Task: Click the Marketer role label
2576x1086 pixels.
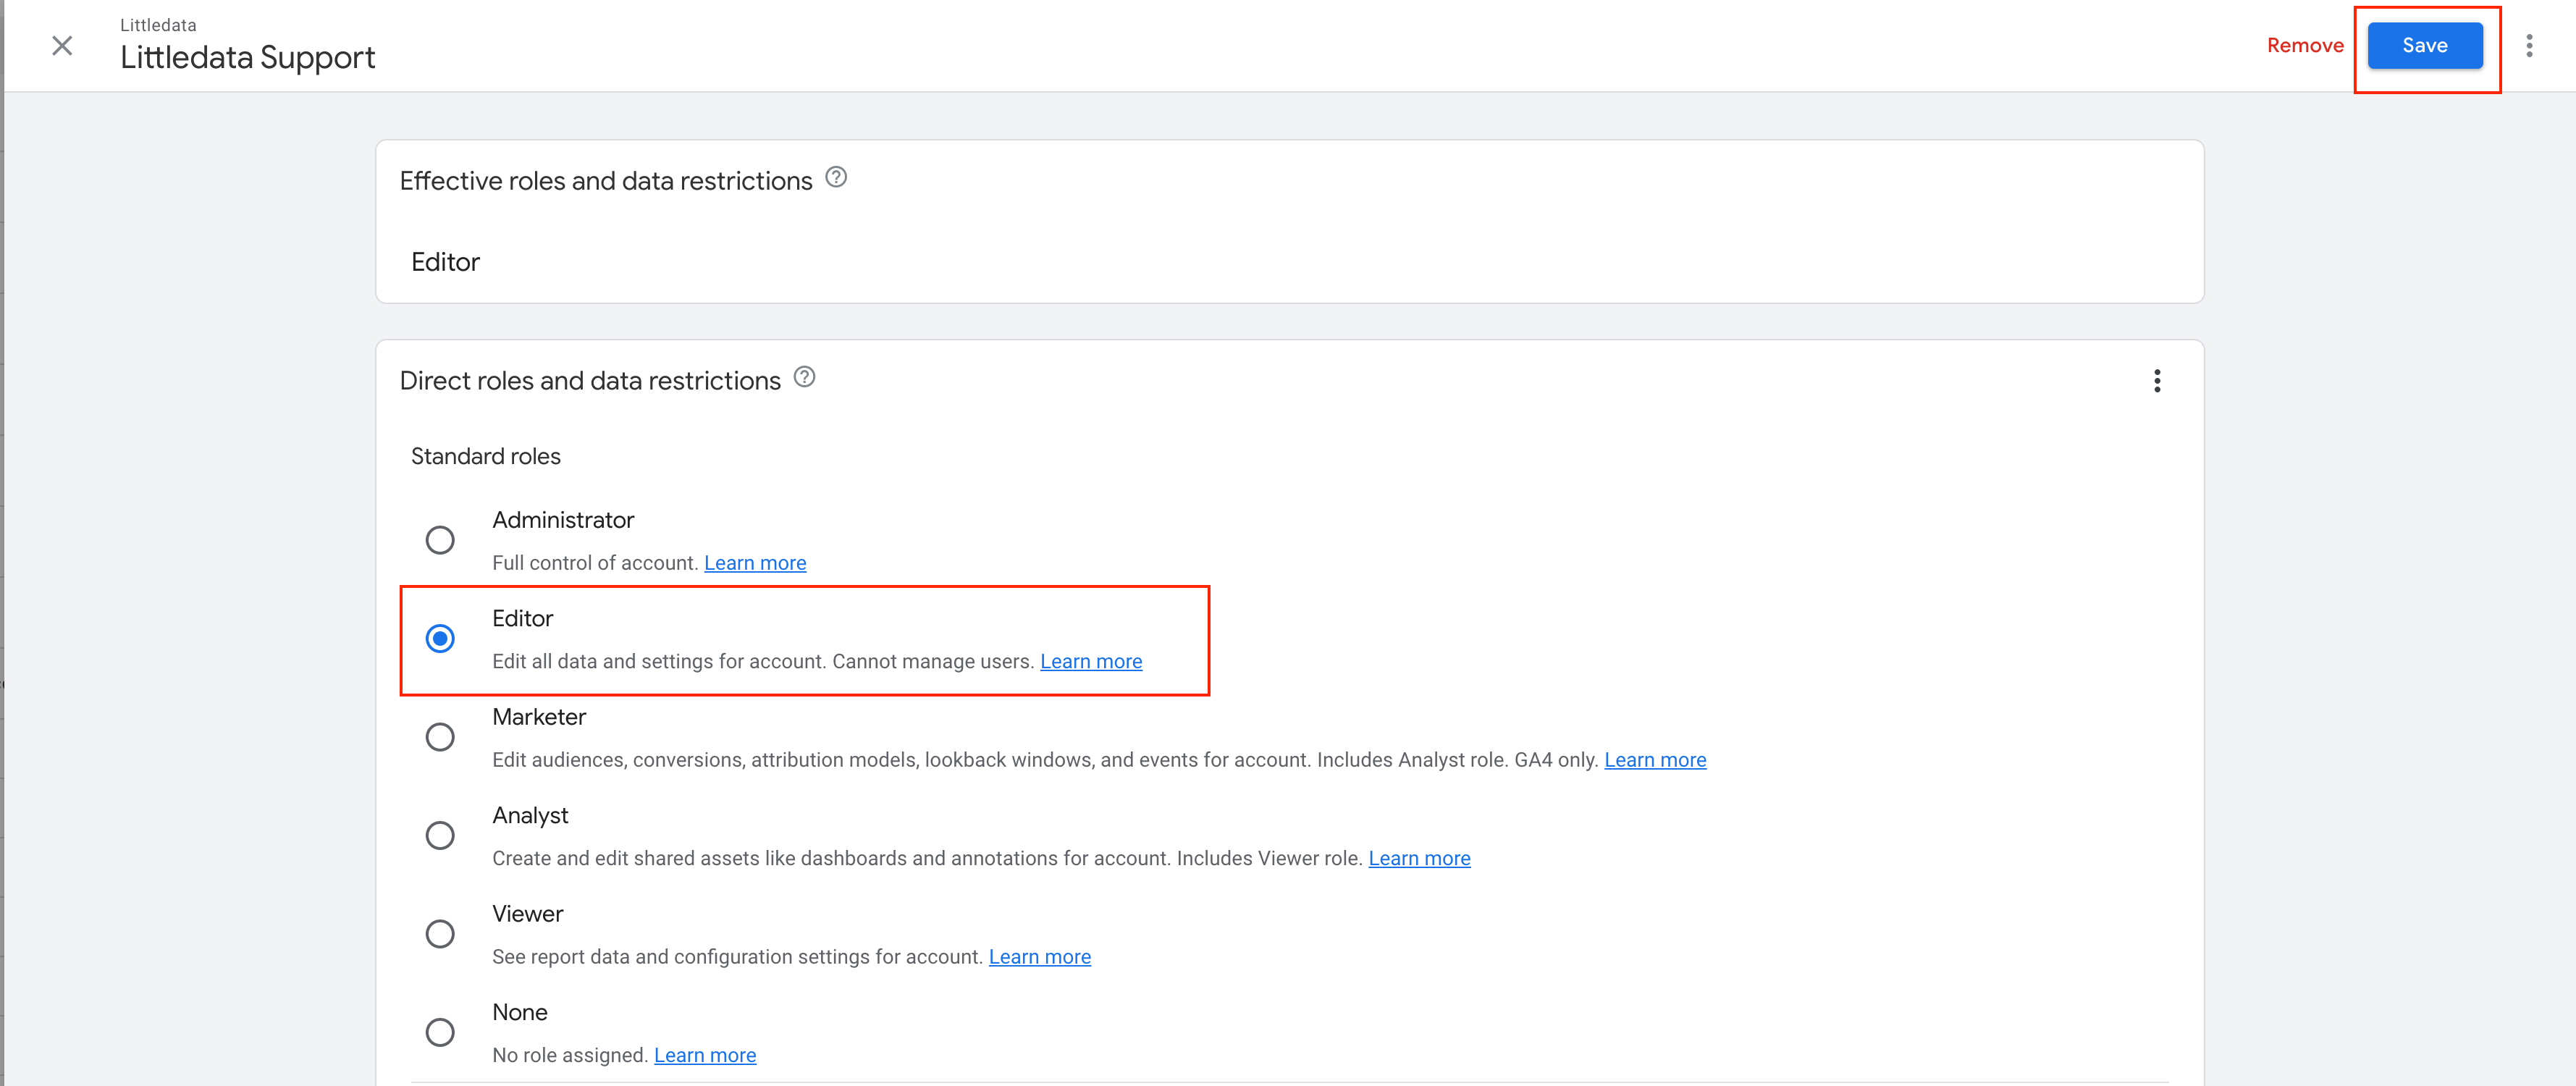Action: (539, 717)
